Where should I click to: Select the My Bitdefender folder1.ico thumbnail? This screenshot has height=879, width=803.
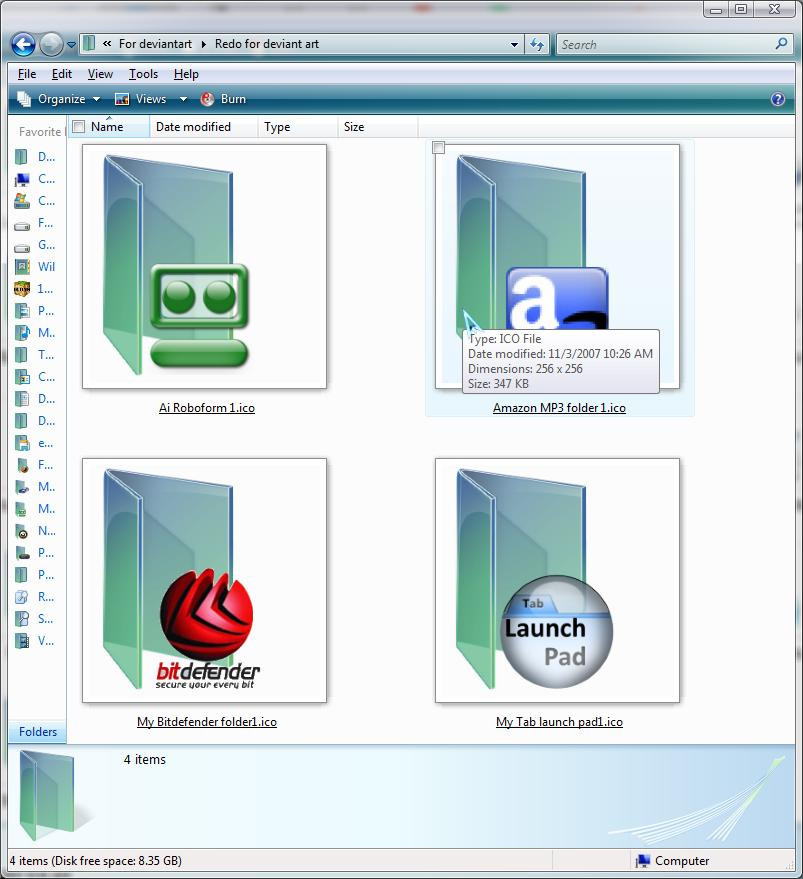tap(204, 580)
